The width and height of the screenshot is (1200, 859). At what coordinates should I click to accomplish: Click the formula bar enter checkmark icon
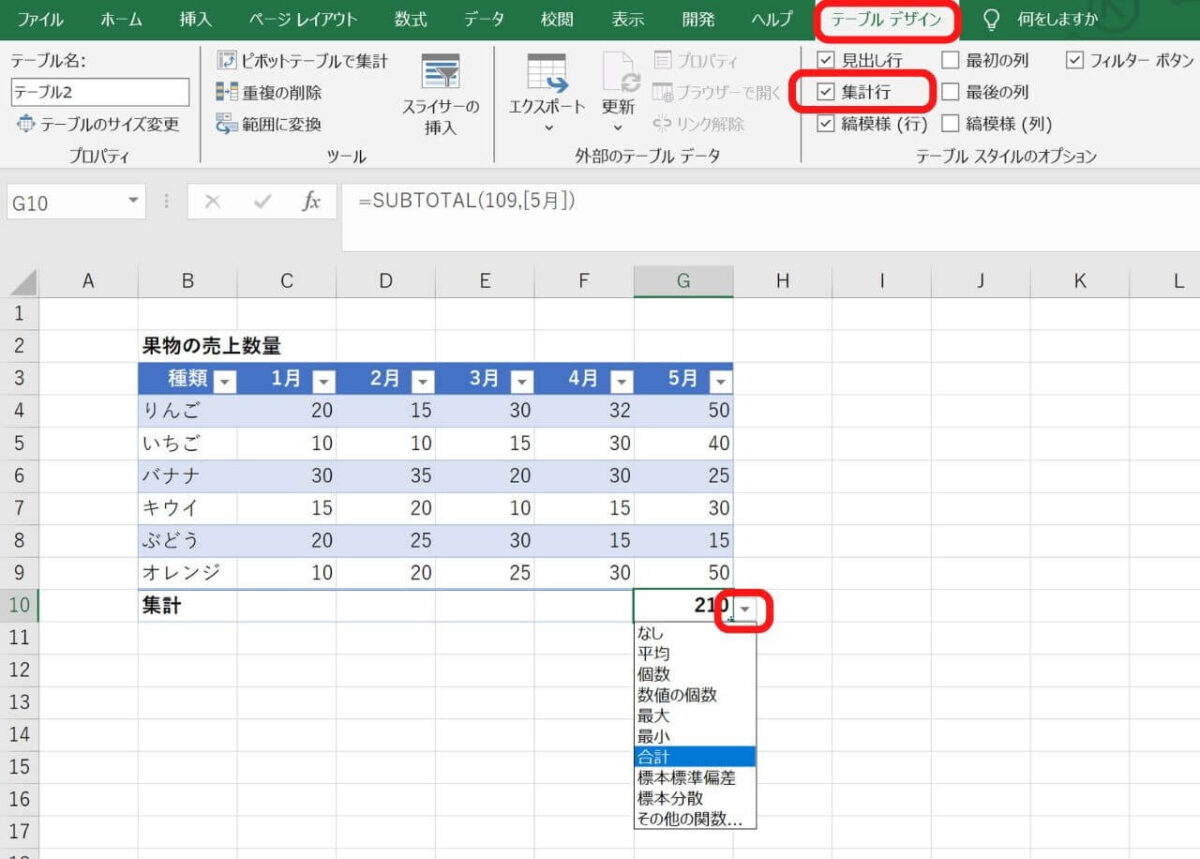click(262, 202)
